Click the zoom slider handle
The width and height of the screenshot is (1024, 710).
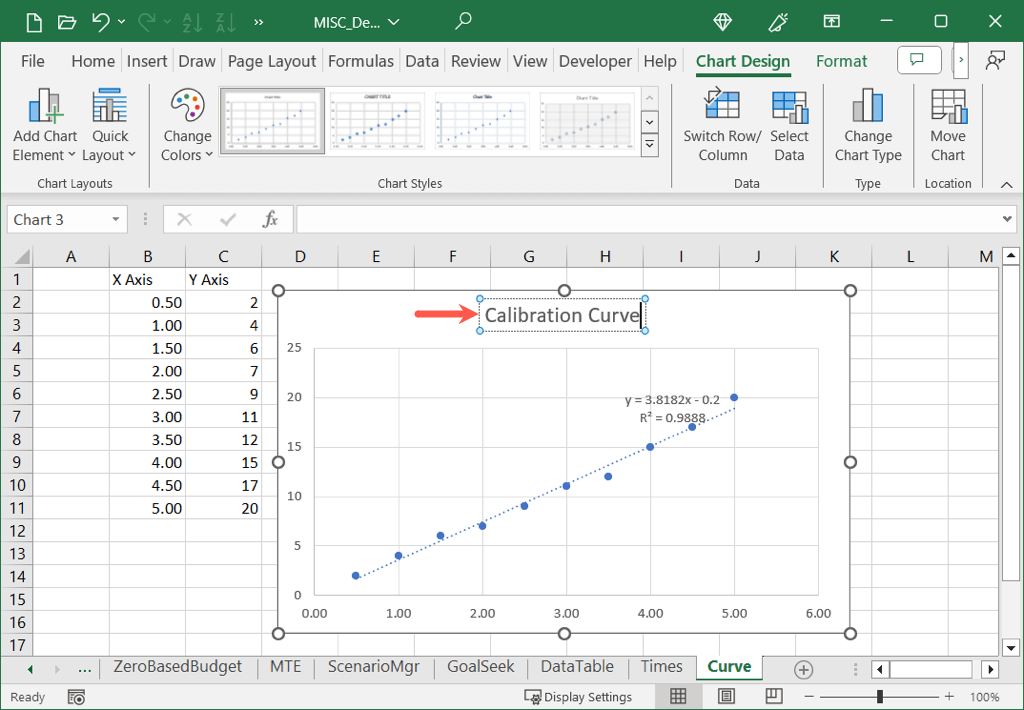(x=880, y=696)
